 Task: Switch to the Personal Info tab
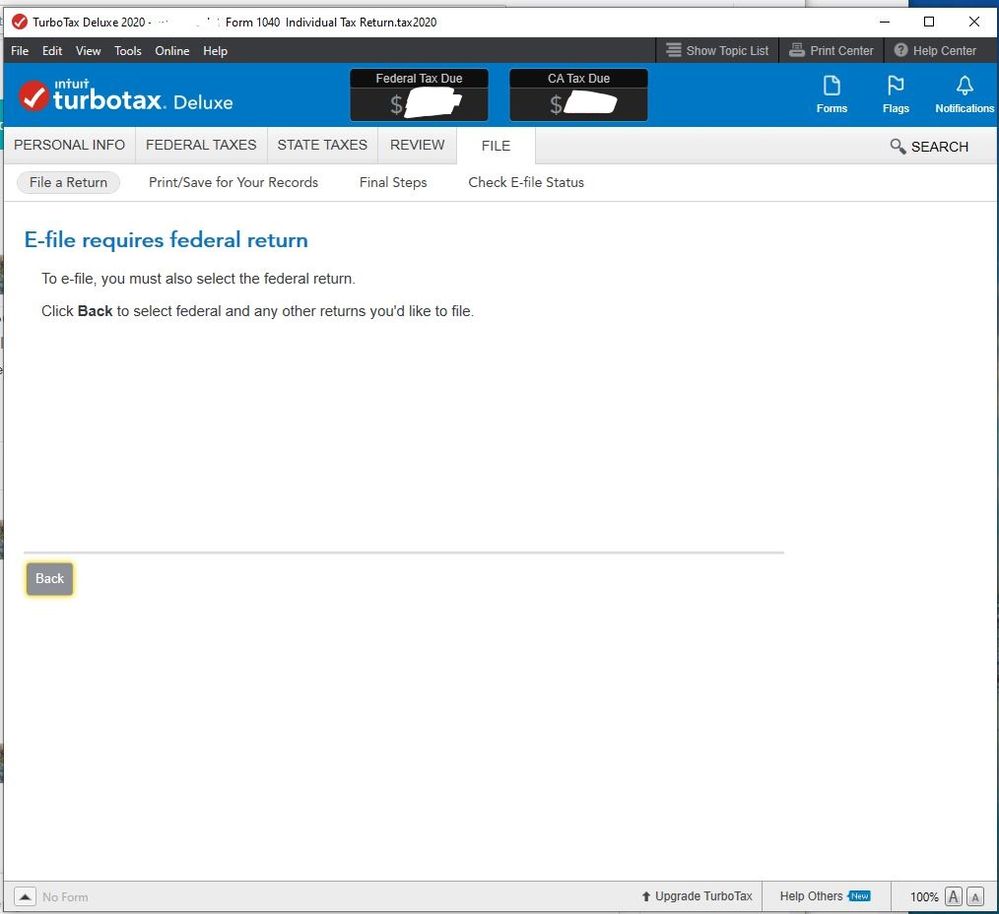(x=69, y=145)
